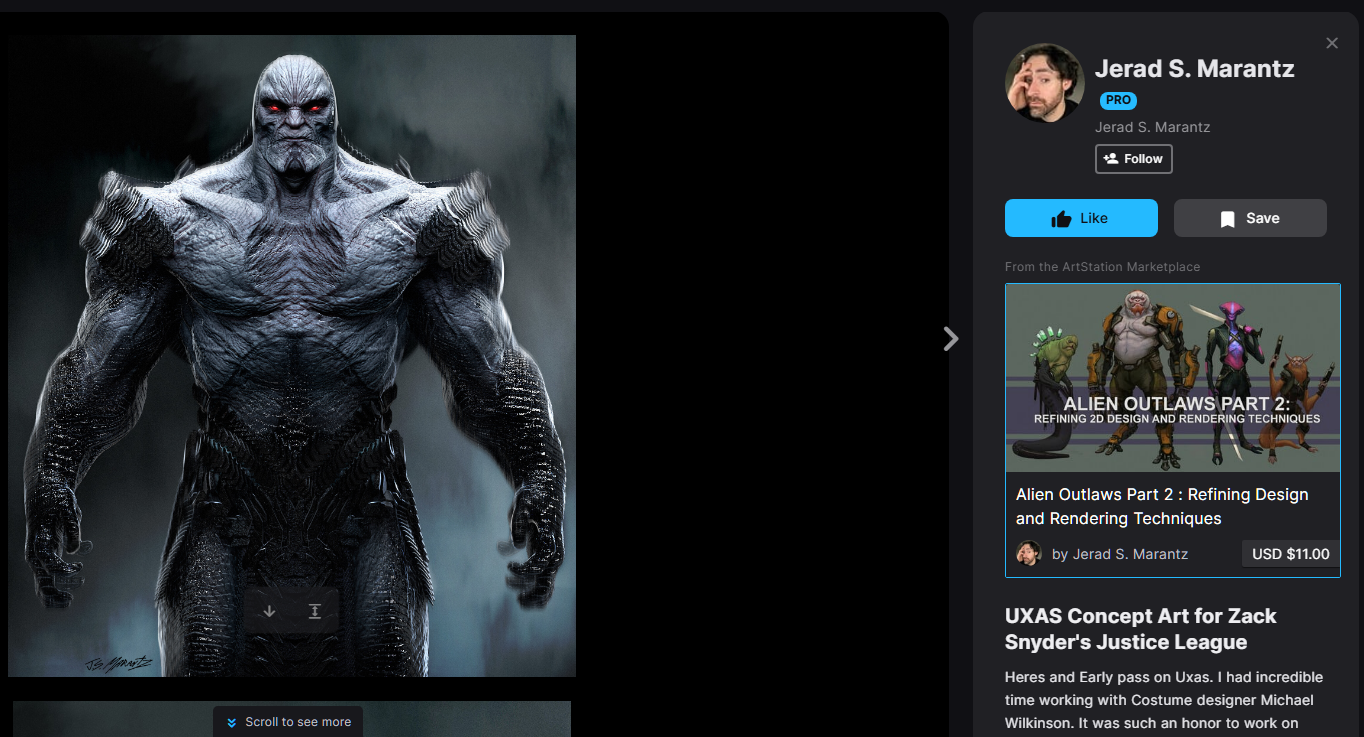Click the 'UXAS Concept Art for Zack Snyder's Justice League' title

pyautogui.click(x=1141, y=629)
